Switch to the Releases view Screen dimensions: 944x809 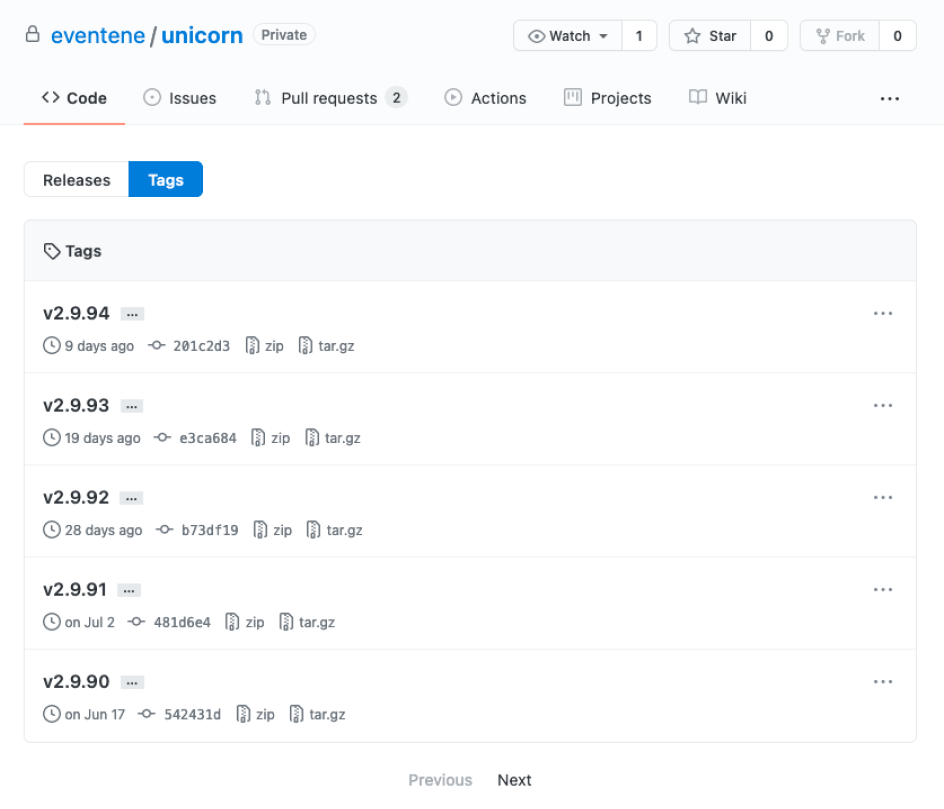tap(76, 179)
